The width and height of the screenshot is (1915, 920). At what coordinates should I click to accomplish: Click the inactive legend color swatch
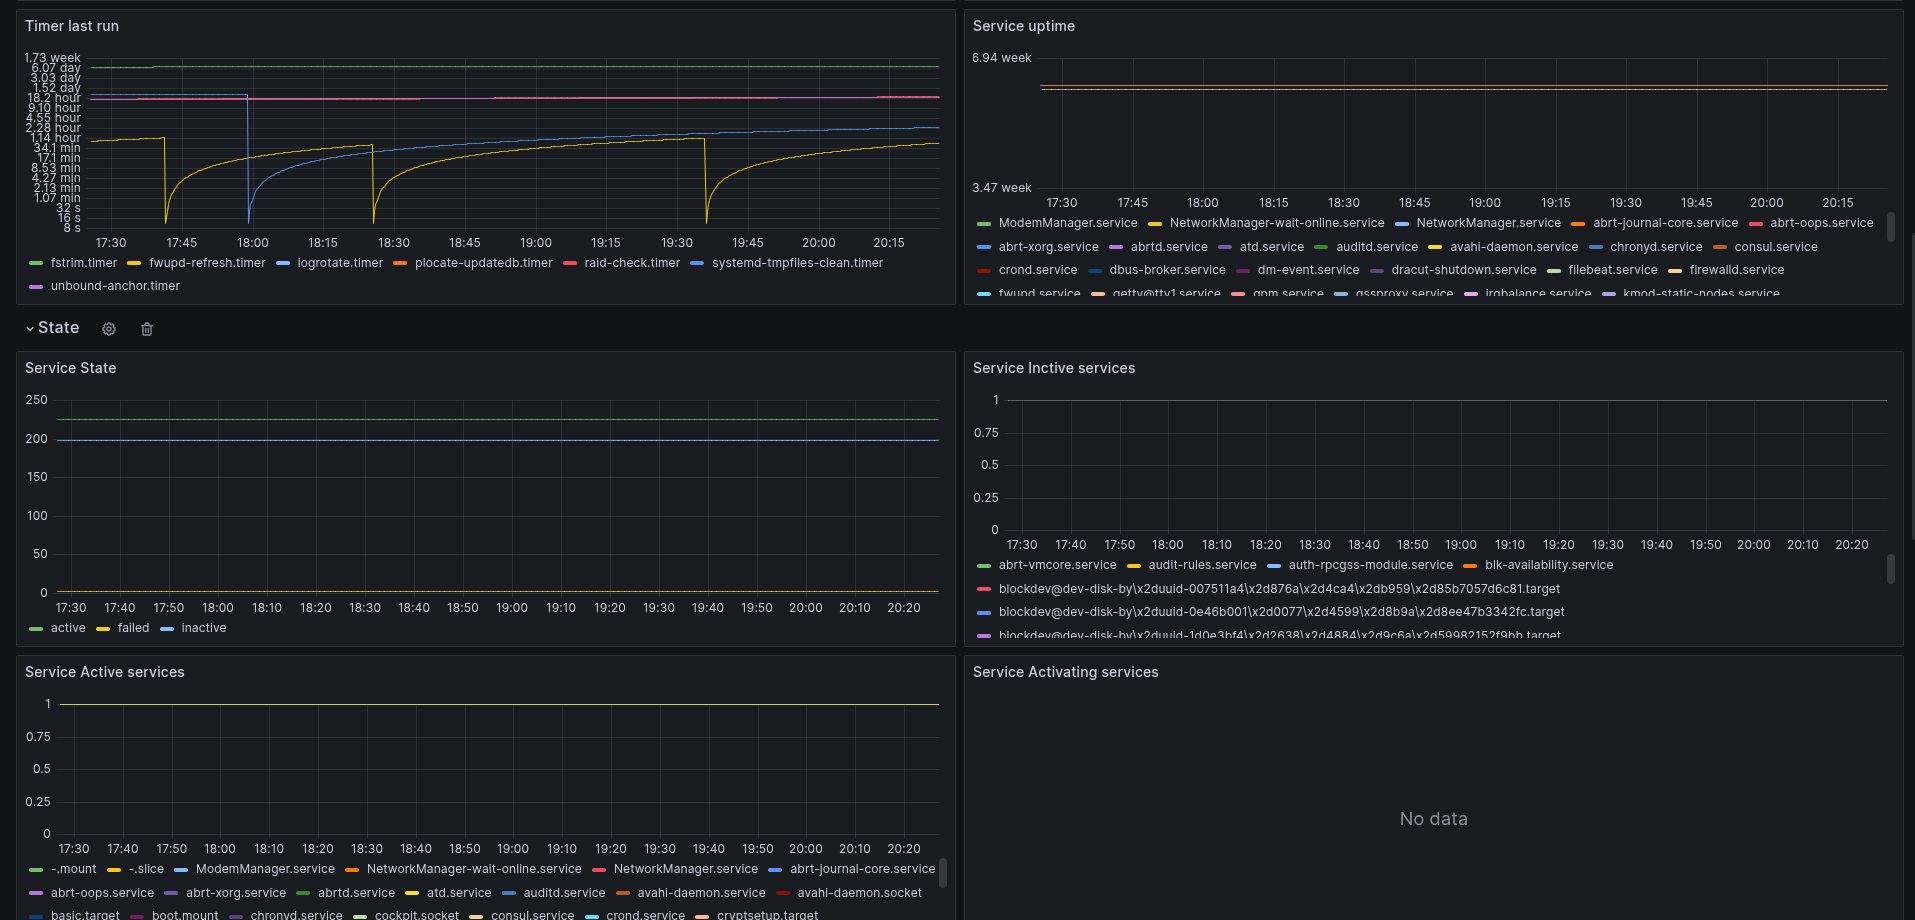(x=167, y=629)
